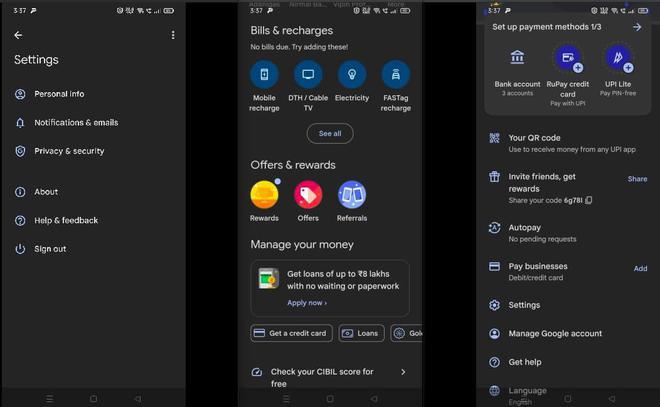Tap the Manage your money heading
The width and height of the screenshot is (660, 407).
coord(302,245)
